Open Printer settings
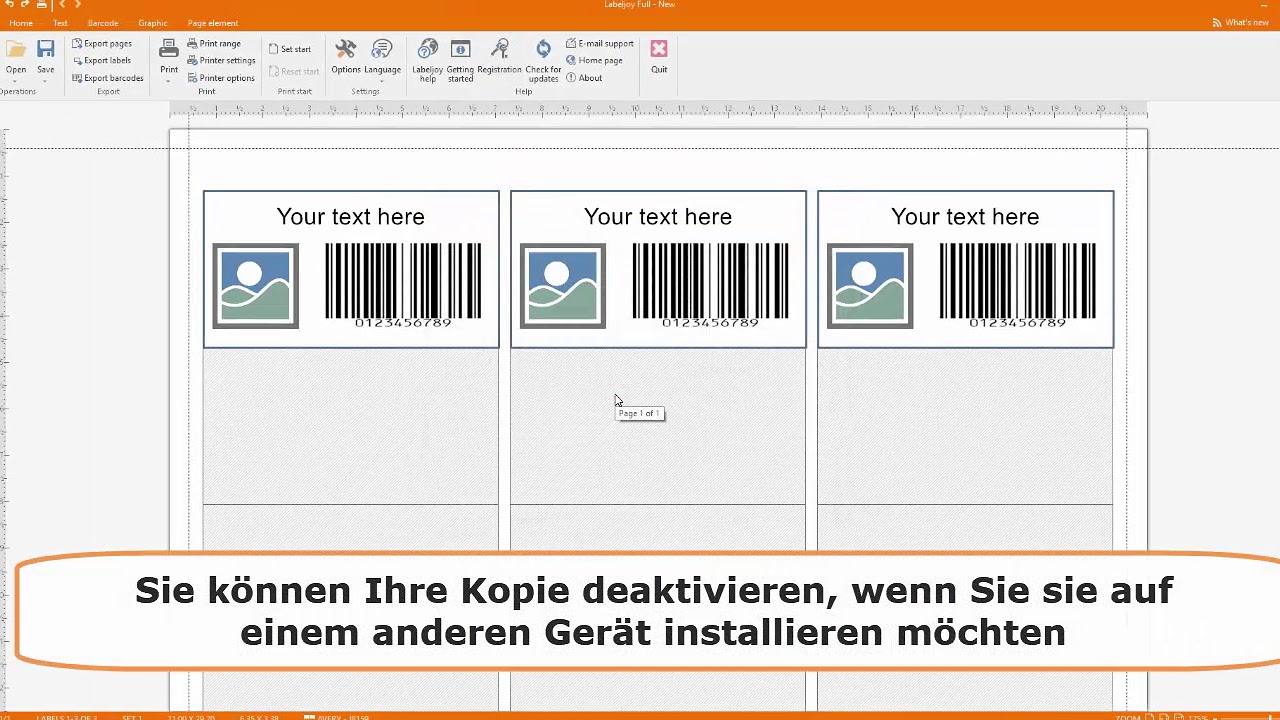1280x720 pixels. [x=221, y=61]
